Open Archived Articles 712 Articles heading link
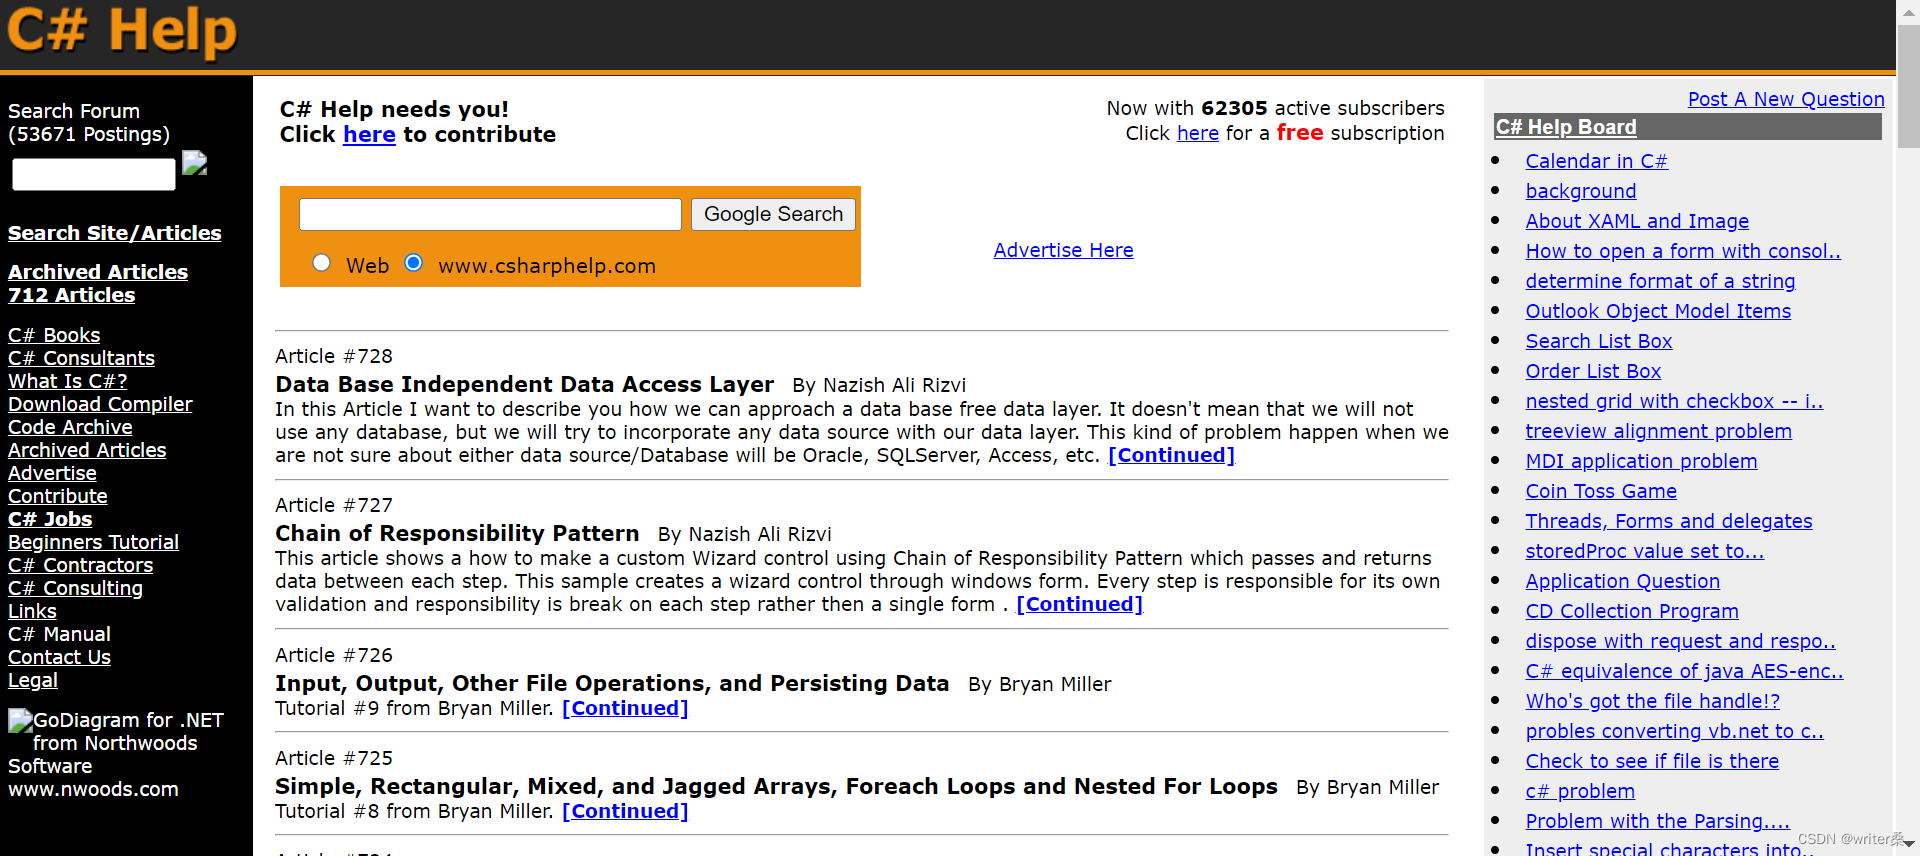Image resolution: width=1920 pixels, height=856 pixels. (98, 283)
